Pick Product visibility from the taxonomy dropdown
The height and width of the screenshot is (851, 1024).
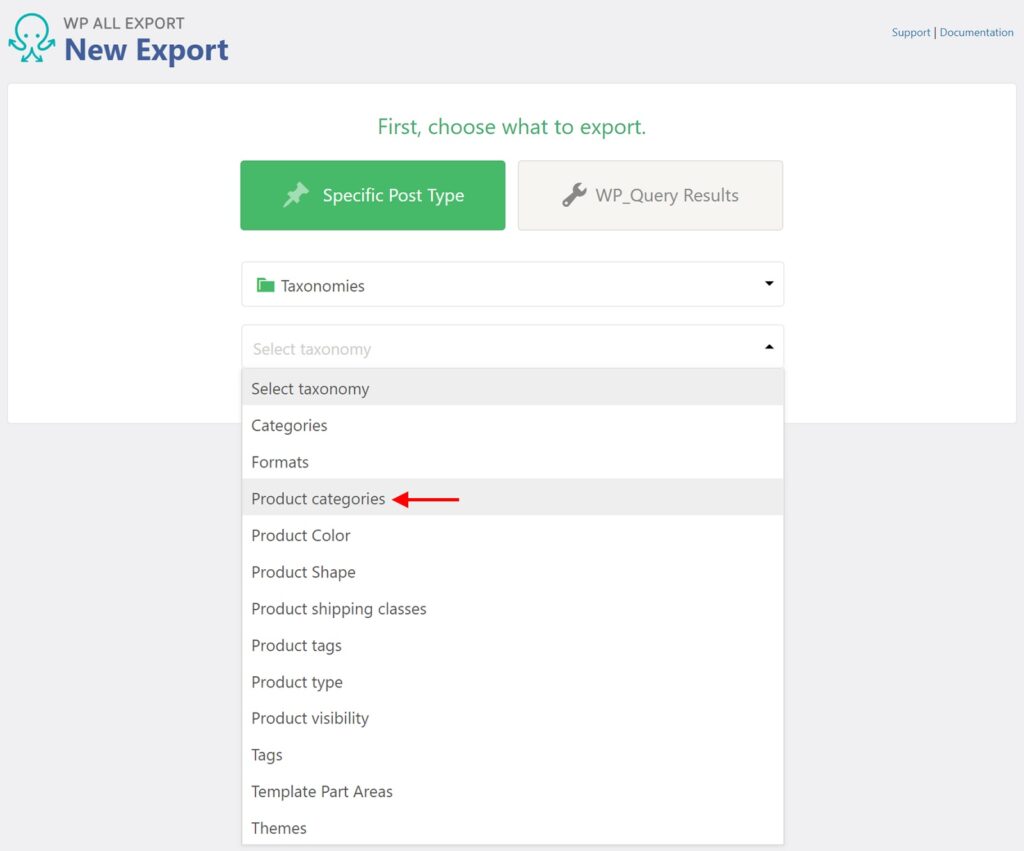coord(310,718)
